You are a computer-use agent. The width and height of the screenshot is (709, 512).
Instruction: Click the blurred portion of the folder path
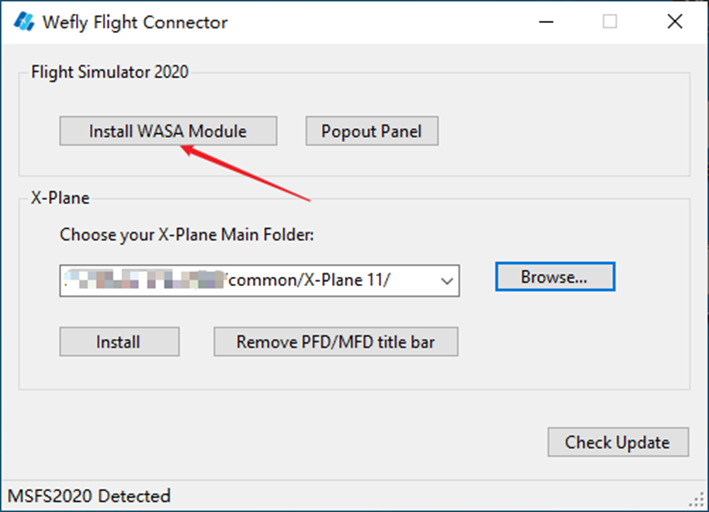(145, 280)
